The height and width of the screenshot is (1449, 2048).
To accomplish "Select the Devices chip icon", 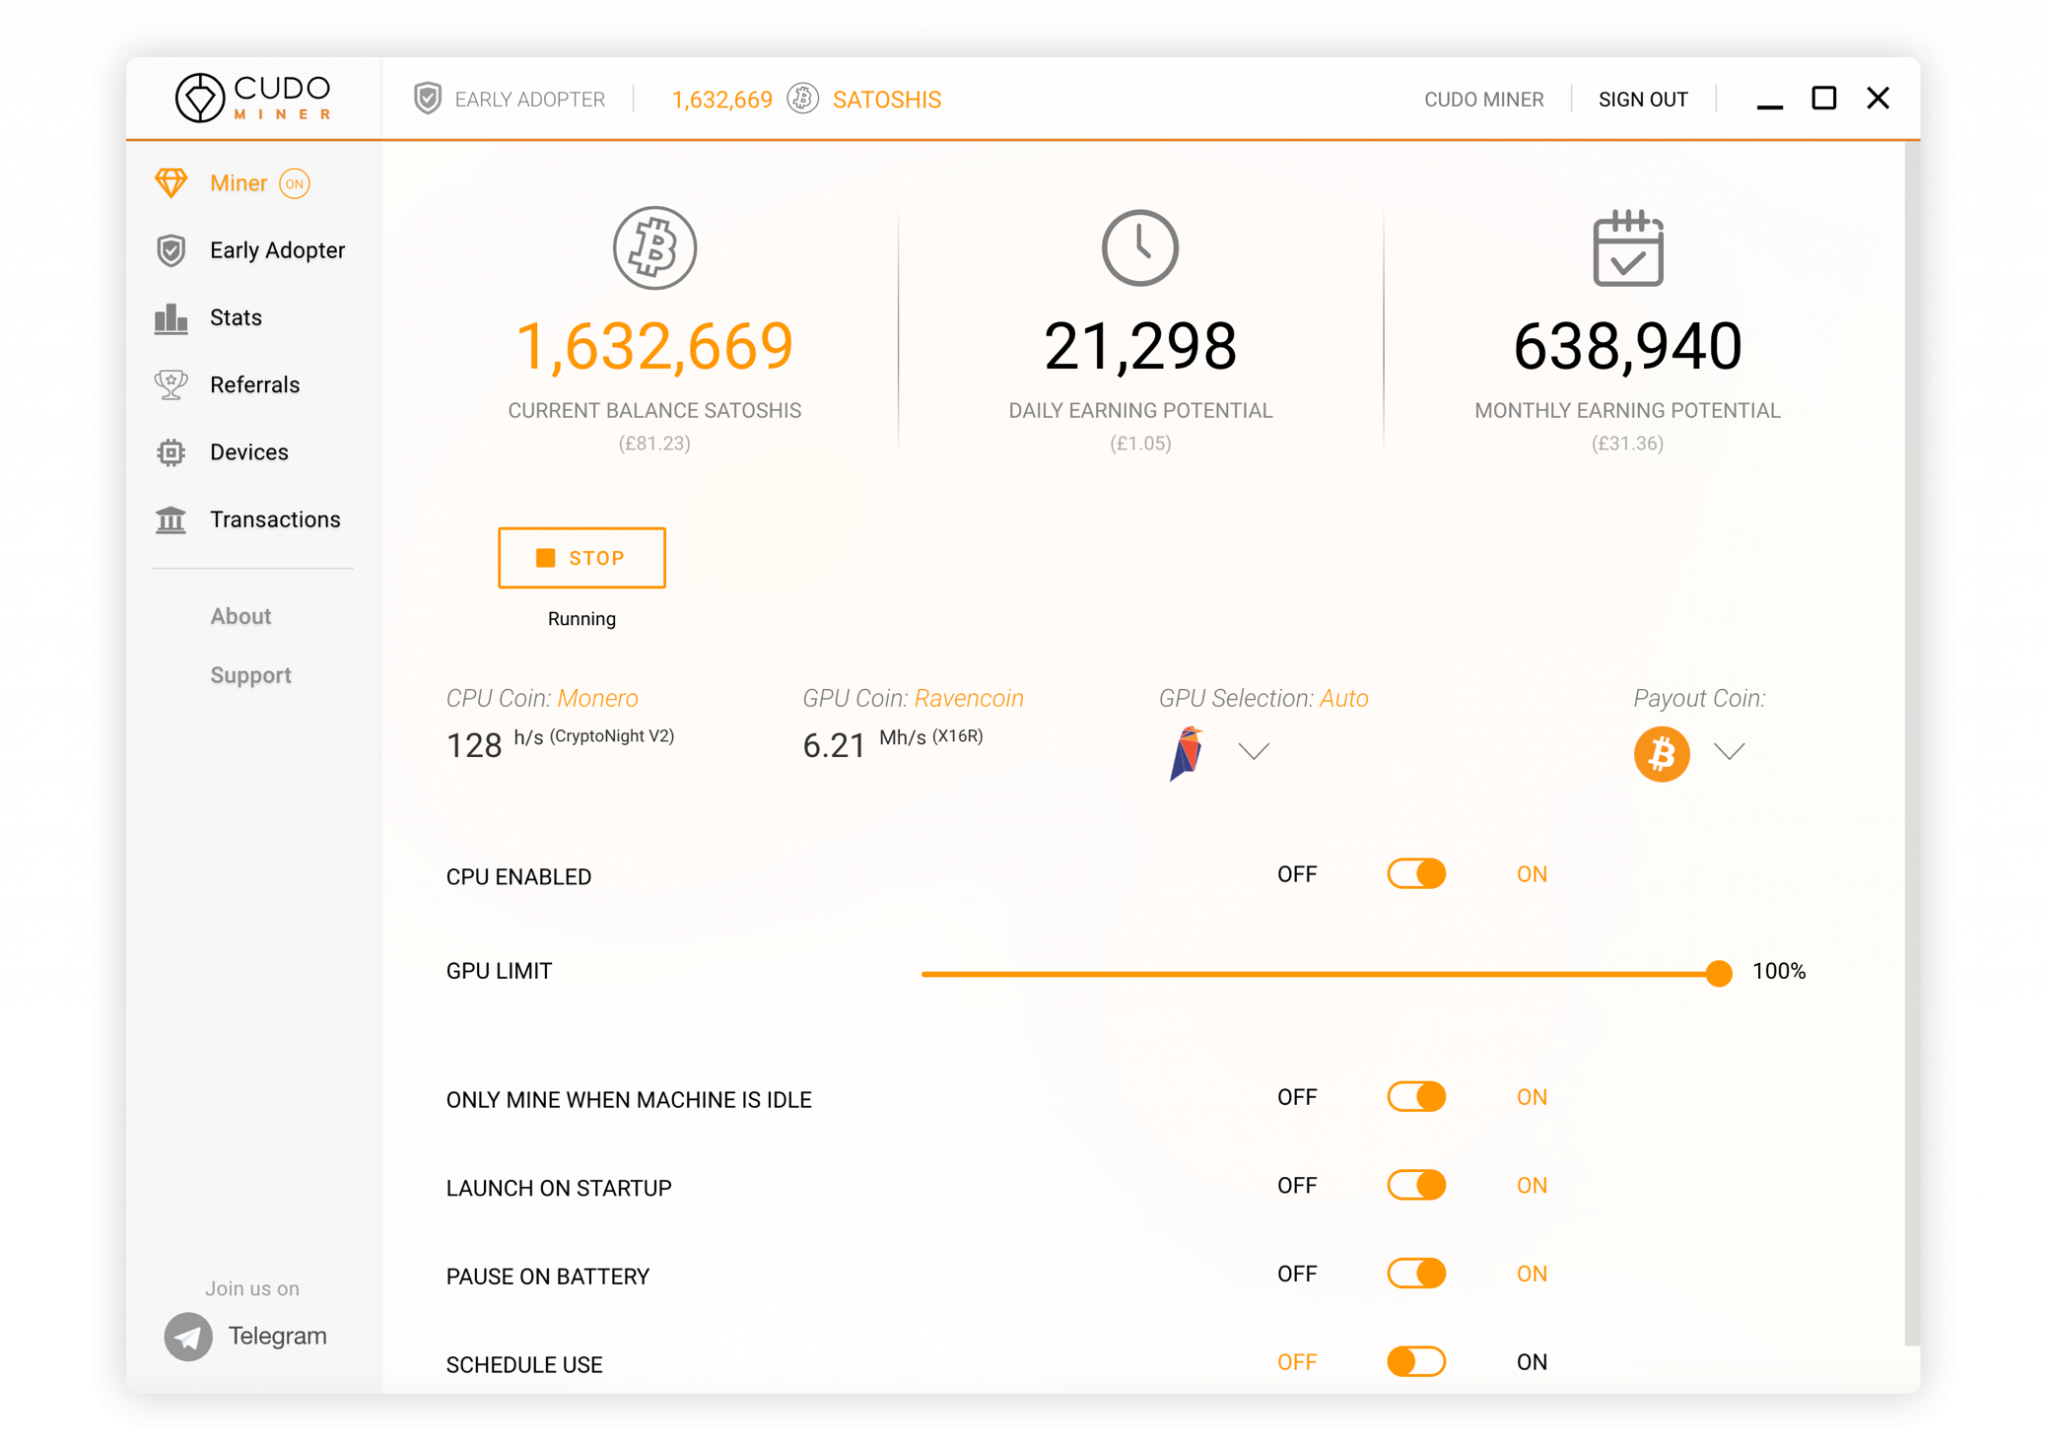I will point(172,452).
